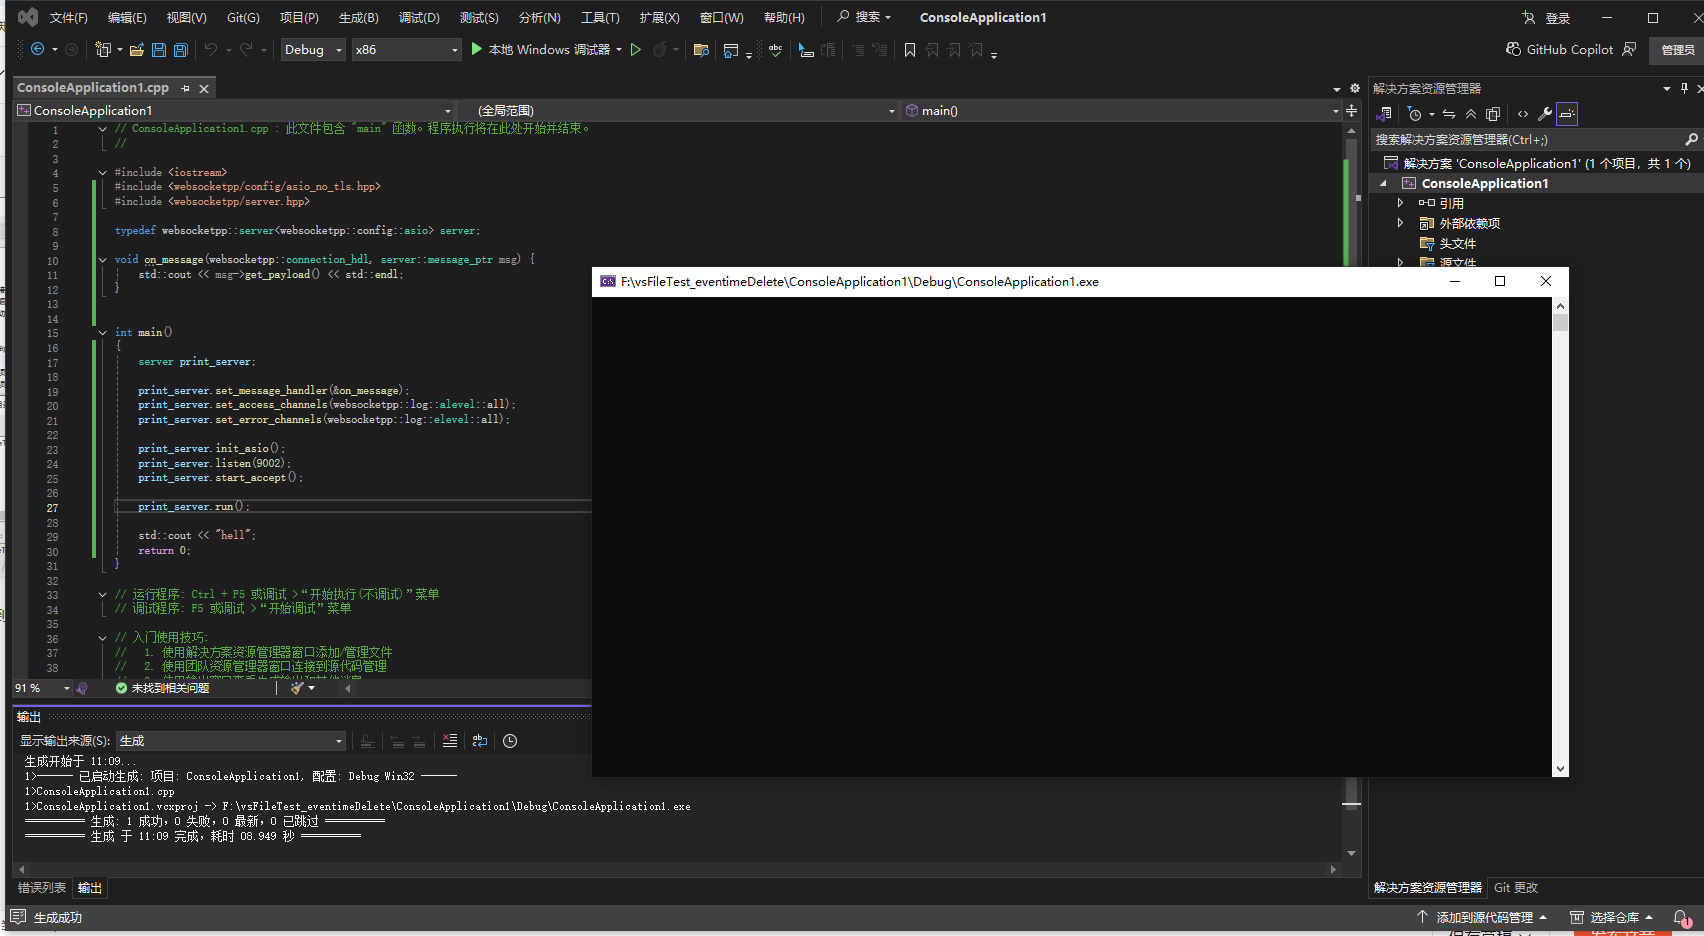The image size is (1704, 936).
Task: Switch to the 错误列表 tab
Action: (x=42, y=888)
